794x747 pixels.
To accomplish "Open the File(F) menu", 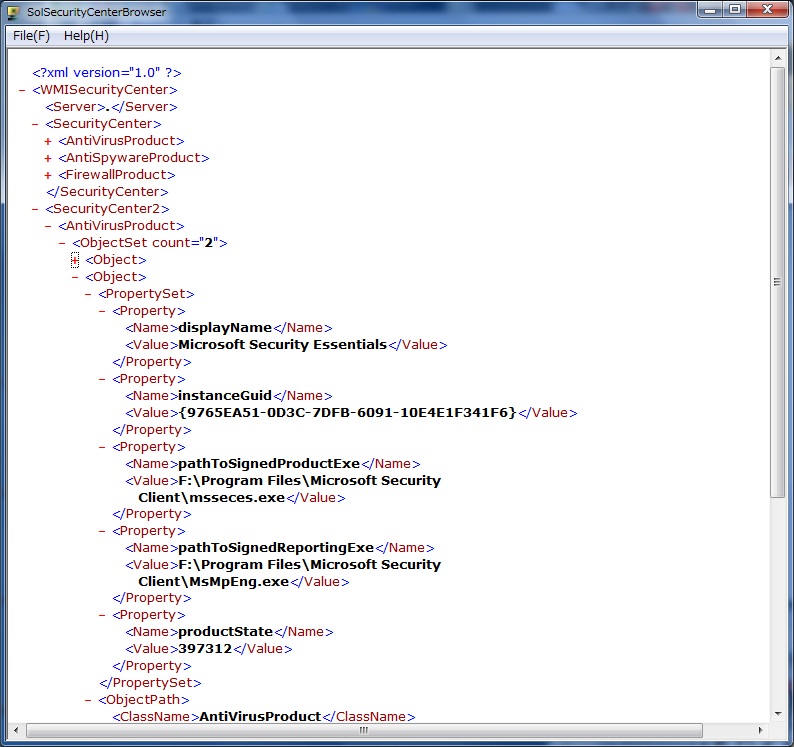I will [x=31, y=35].
